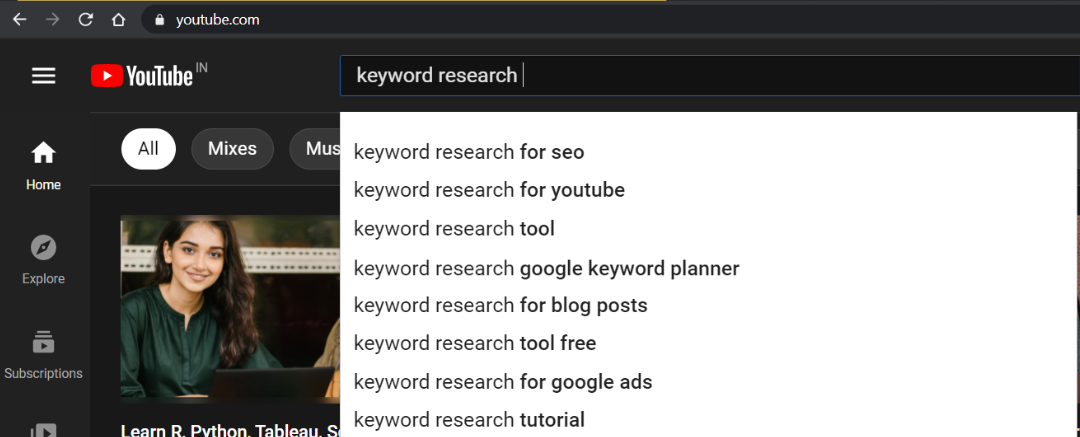The width and height of the screenshot is (1080, 437).
Task: Select 'keyword research for blog posts' suggestion
Action: [x=500, y=305]
